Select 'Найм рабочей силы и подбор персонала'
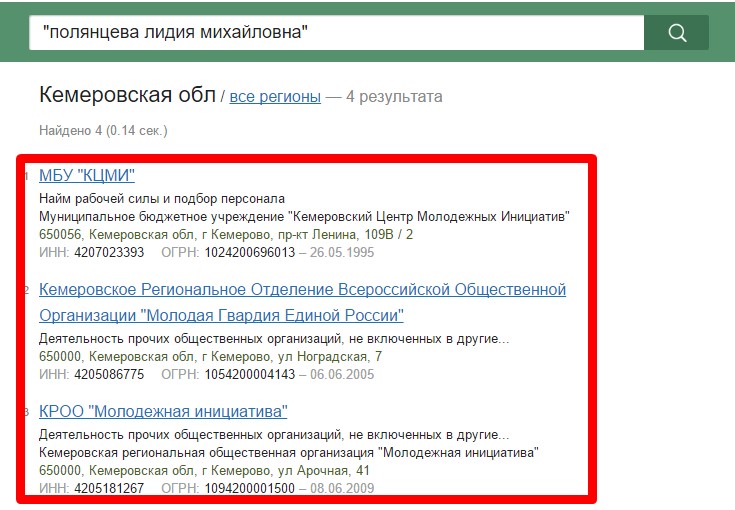Viewport: 735px width, 510px height. pos(162,199)
